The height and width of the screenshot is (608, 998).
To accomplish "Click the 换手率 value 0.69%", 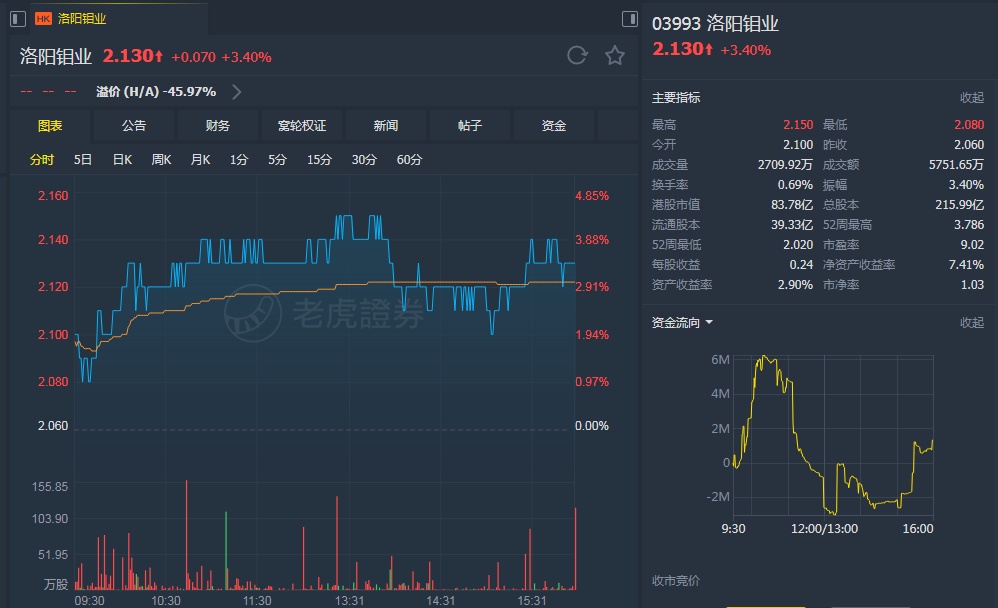I will 795,185.
